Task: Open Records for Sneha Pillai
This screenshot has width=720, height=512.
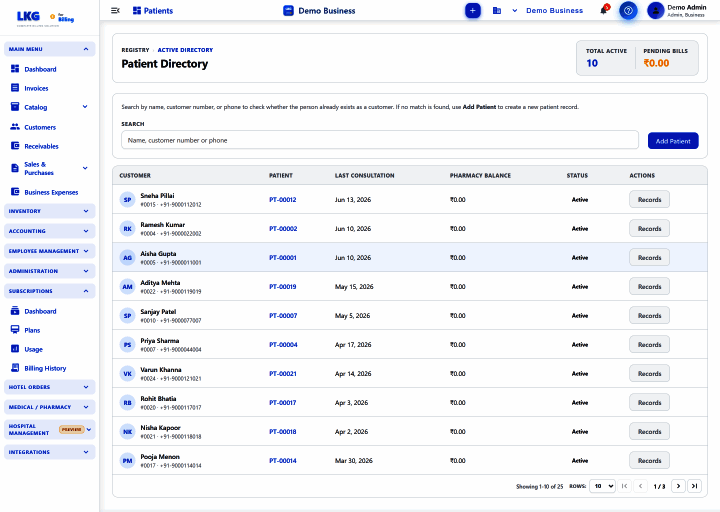Action: pyautogui.click(x=649, y=200)
